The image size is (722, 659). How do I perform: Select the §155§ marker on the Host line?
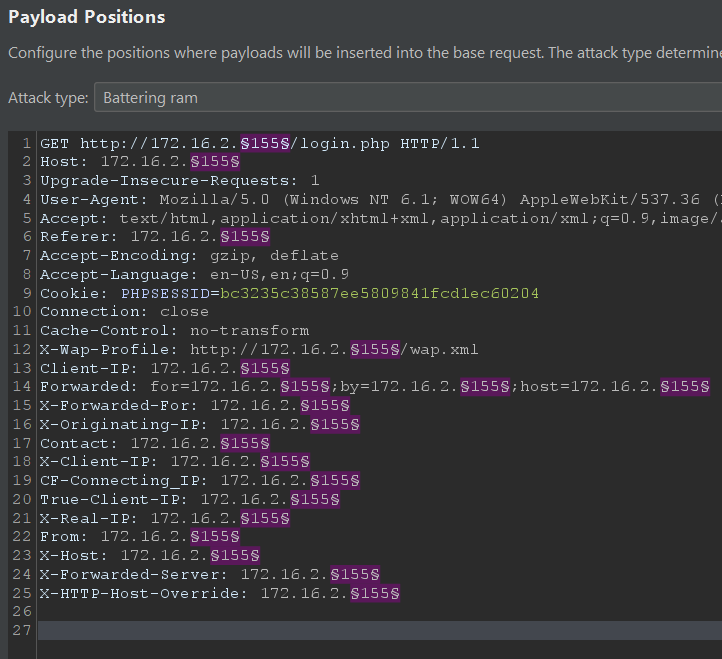pyautogui.click(x=215, y=162)
